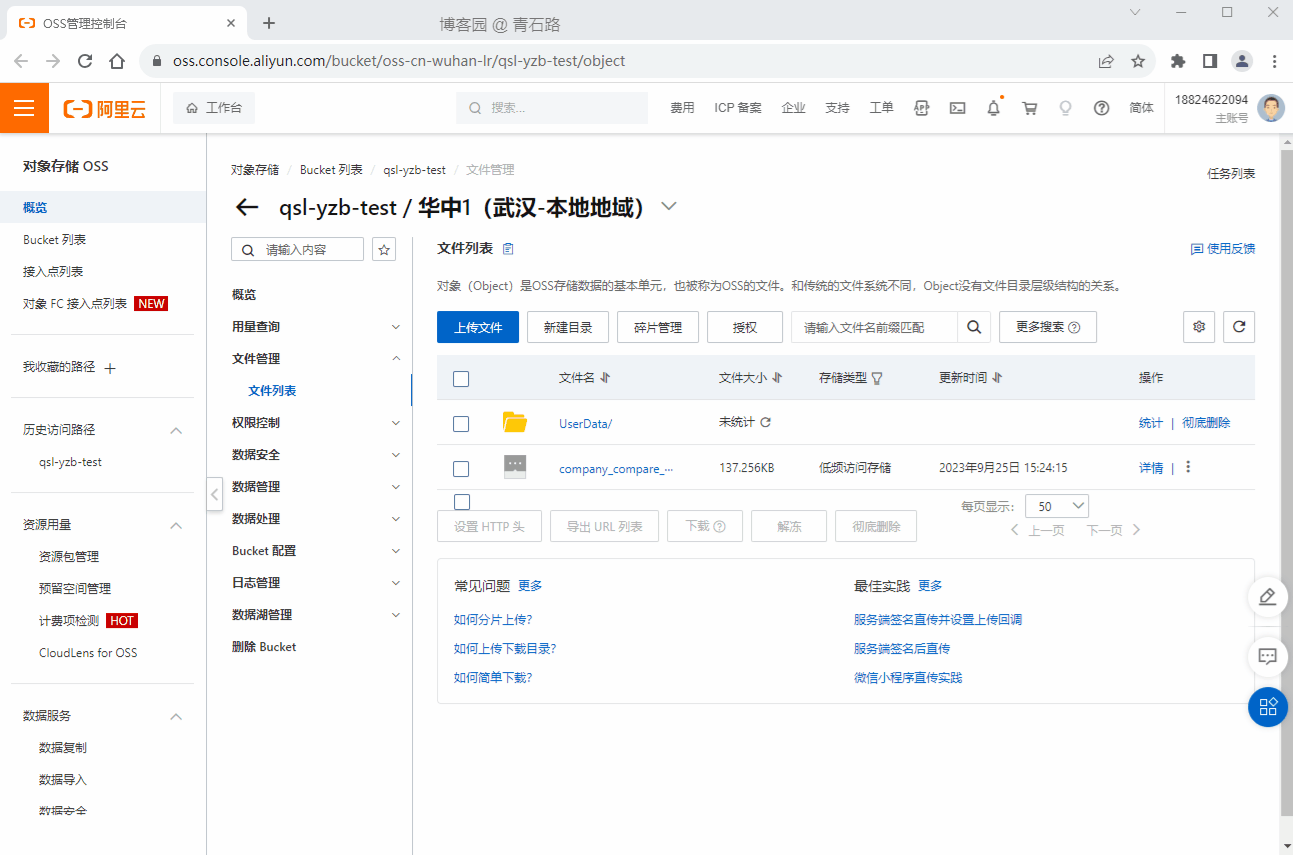This screenshot has height=855, width=1293.
Task: Click the back arrow beside qsl-yzb-test
Action: pyautogui.click(x=246, y=207)
